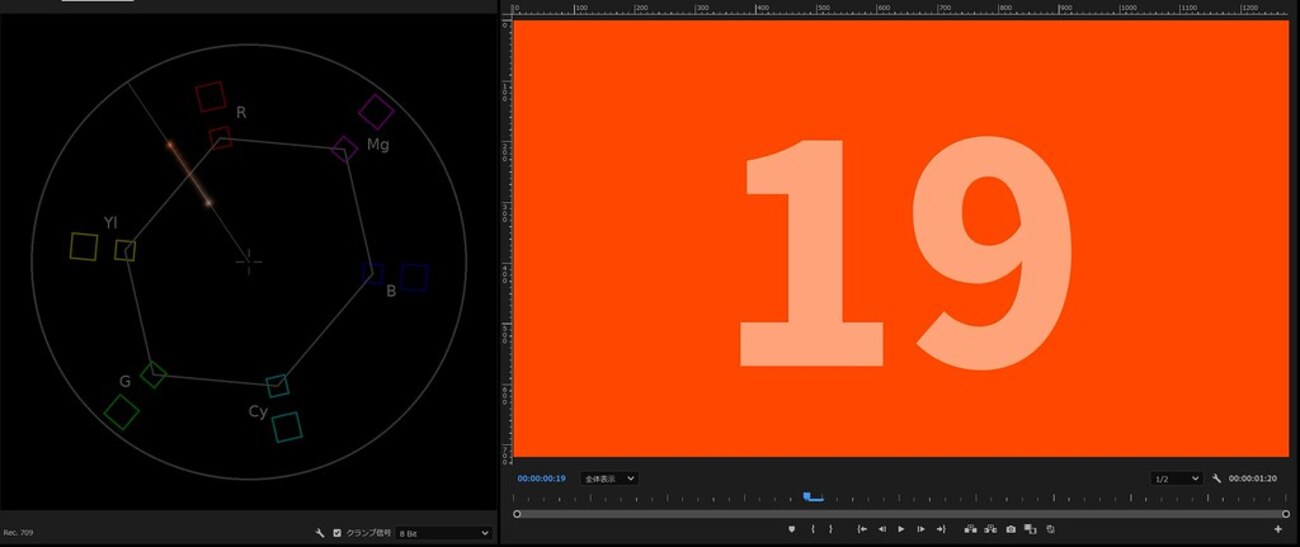The height and width of the screenshot is (547, 1300).
Task: Click the proxy toggle icon after comparison view
Action: coord(1050,529)
